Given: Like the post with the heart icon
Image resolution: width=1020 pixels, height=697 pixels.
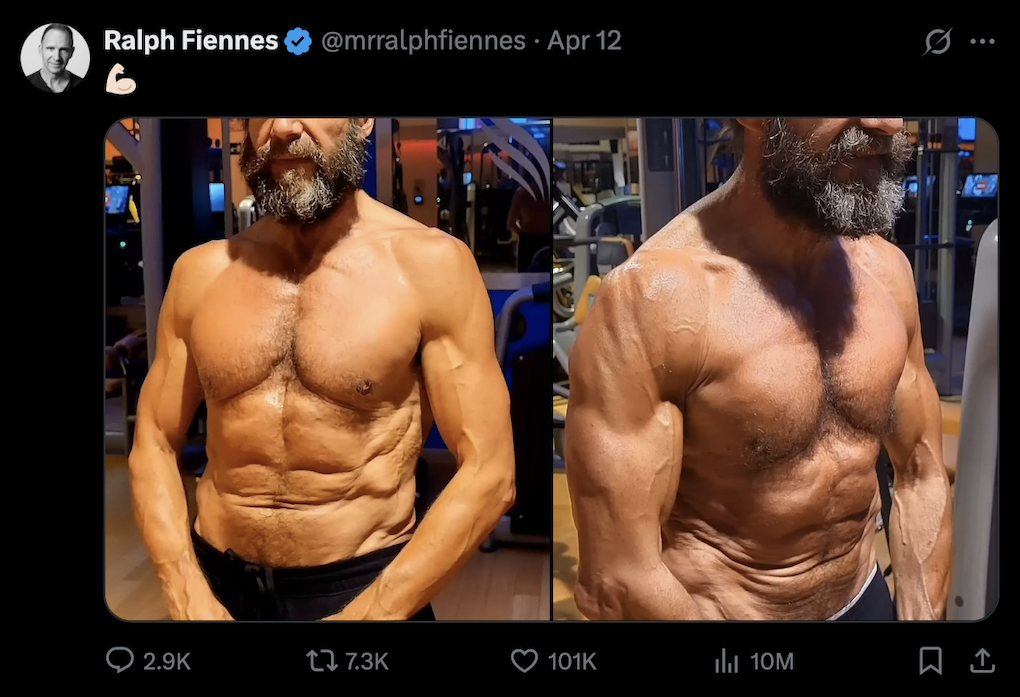Looking at the screenshot, I should pyautogui.click(x=524, y=660).
